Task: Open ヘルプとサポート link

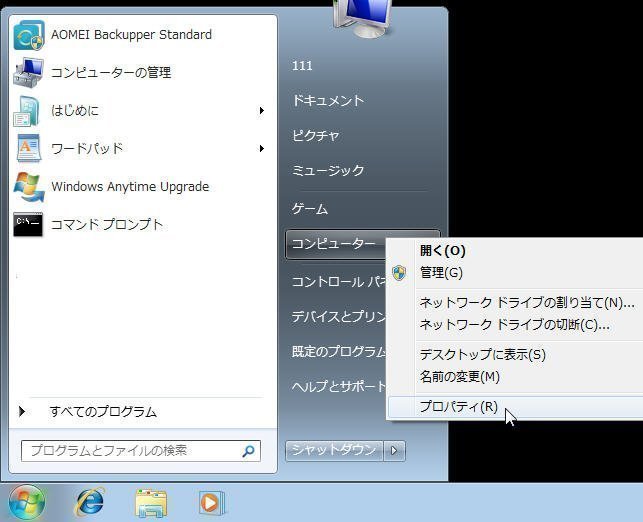Action: click(x=339, y=386)
